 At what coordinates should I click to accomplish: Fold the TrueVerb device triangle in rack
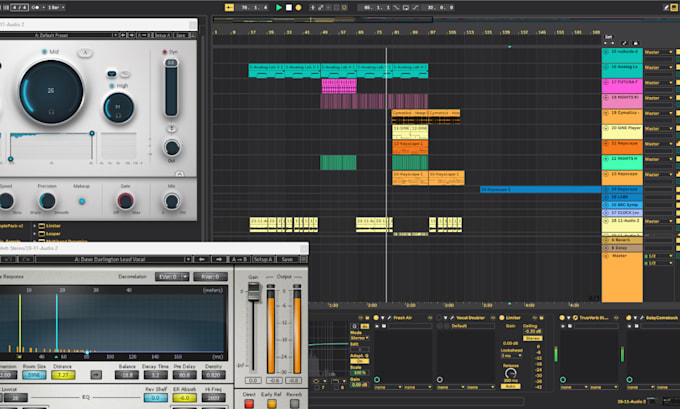point(569,318)
